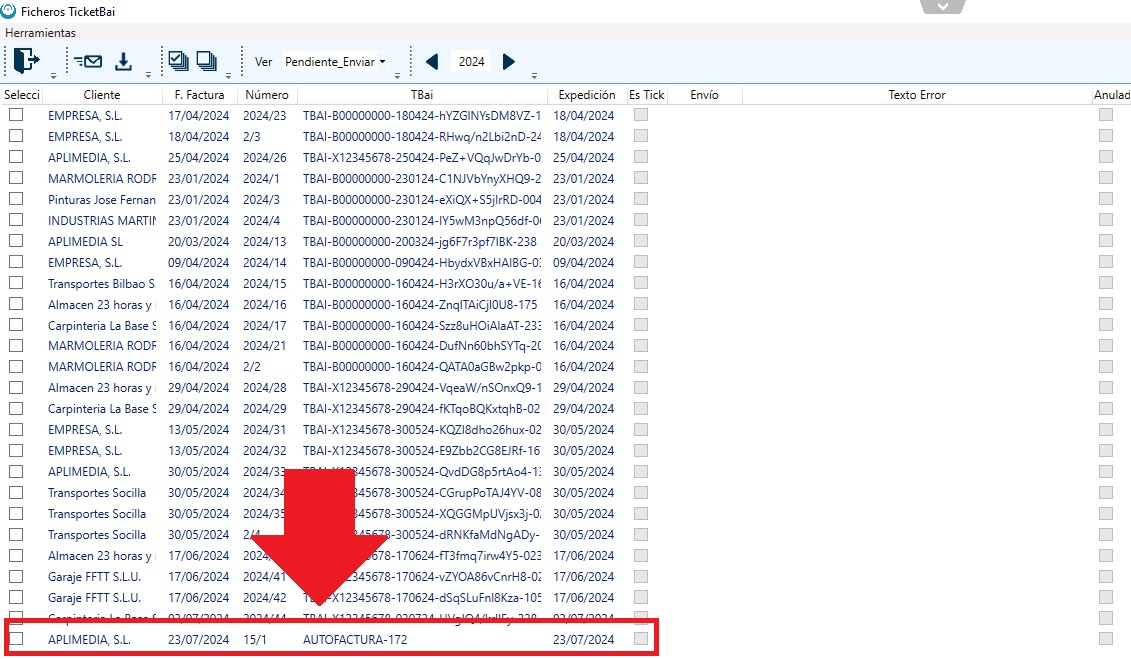Click the deselect all icon
1131x659 pixels.
pos(207,61)
